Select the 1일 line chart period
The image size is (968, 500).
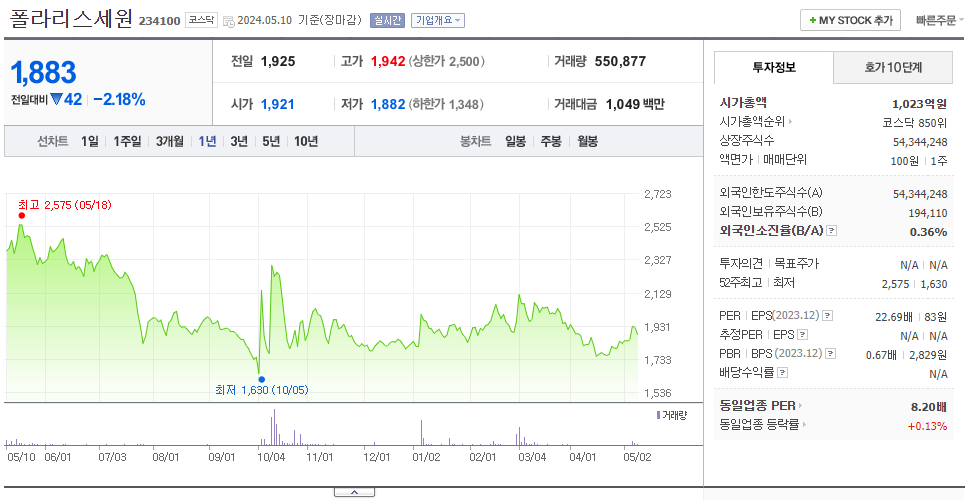click(90, 141)
